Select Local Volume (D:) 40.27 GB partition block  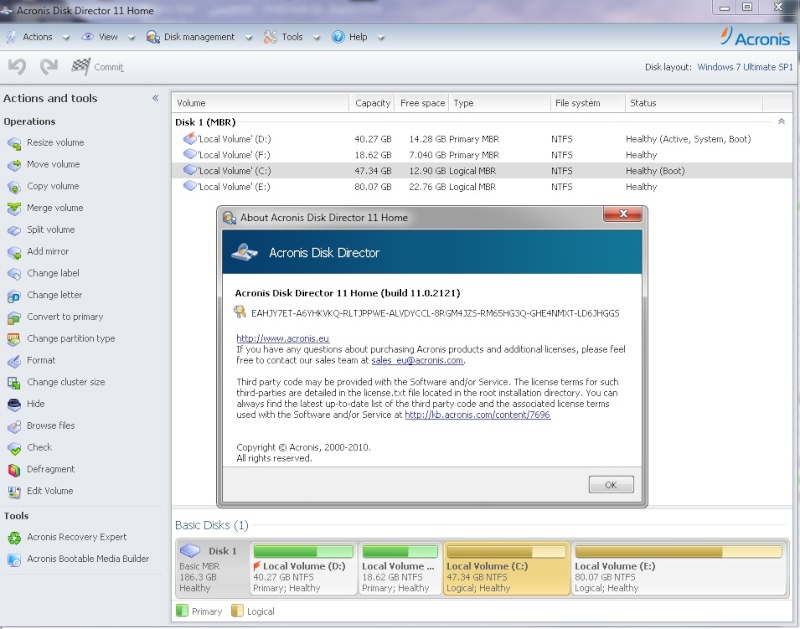click(x=304, y=569)
